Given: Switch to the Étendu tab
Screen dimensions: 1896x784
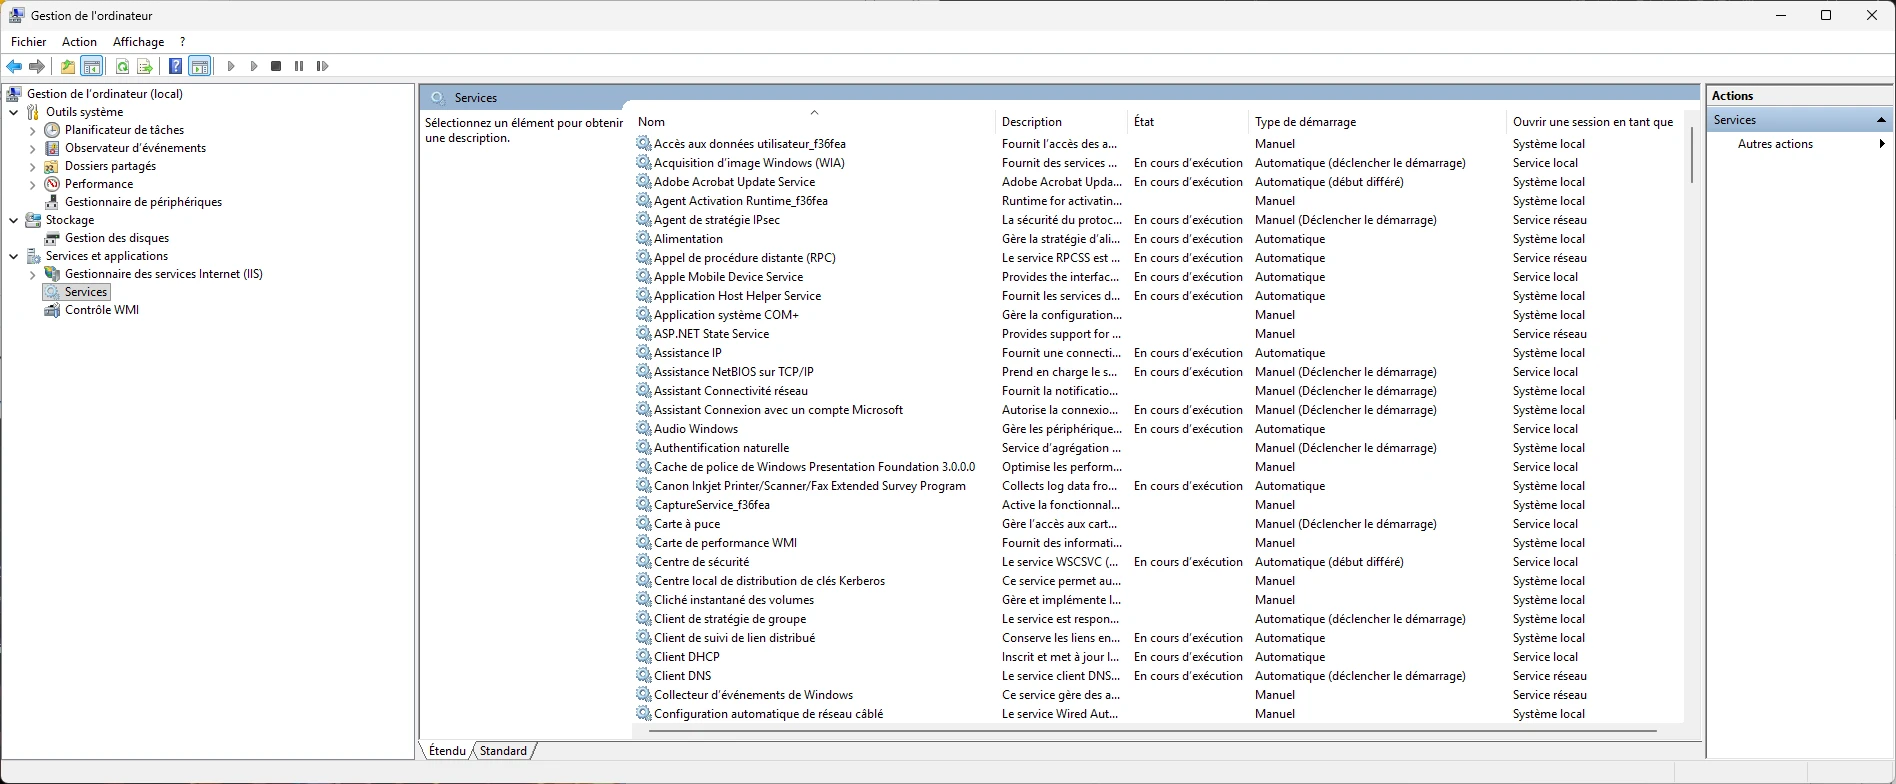Looking at the screenshot, I should pyautogui.click(x=447, y=751).
